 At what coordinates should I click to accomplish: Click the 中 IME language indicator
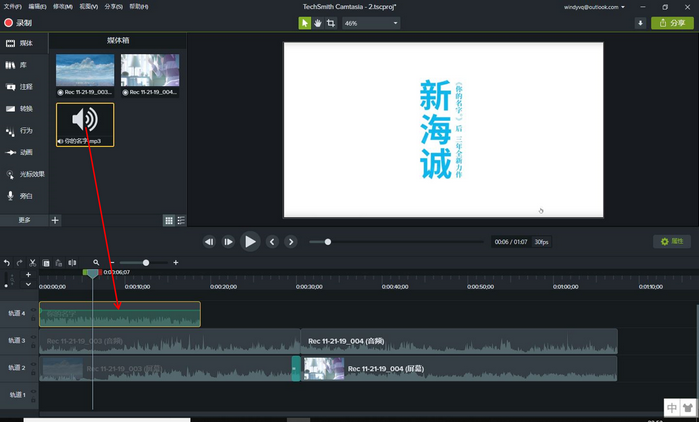click(x=672, y=407)
